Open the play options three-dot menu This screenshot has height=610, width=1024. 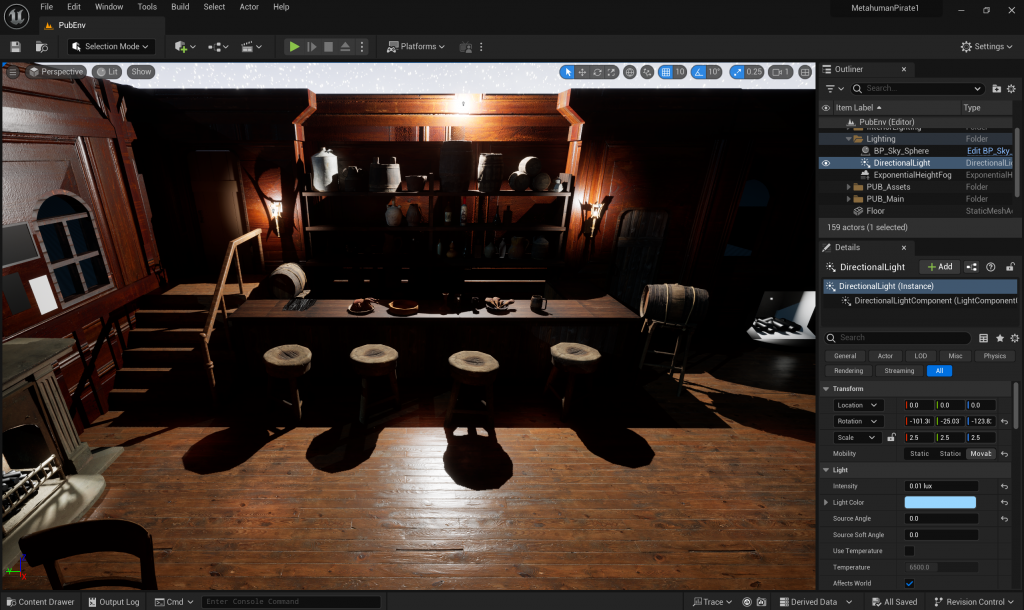(x=362, y=46)
